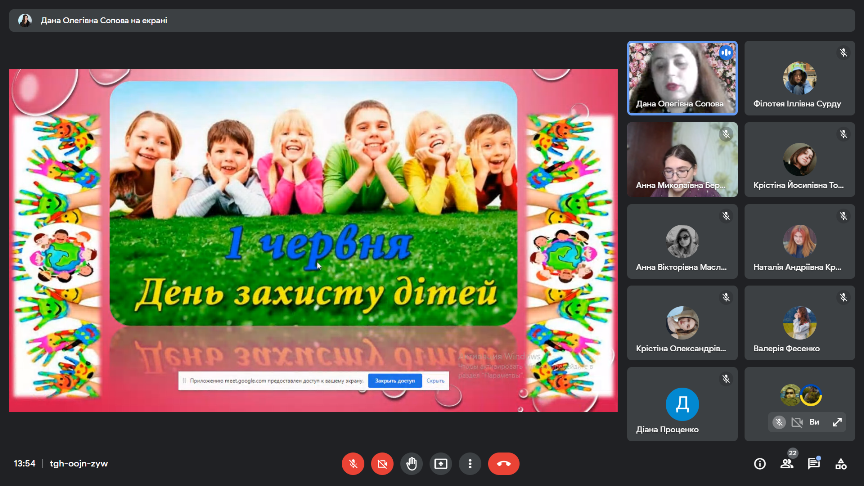Click Валерія Фесенко participant tile
The width and height of the screenshot is (864, 486).
(799, 322)
